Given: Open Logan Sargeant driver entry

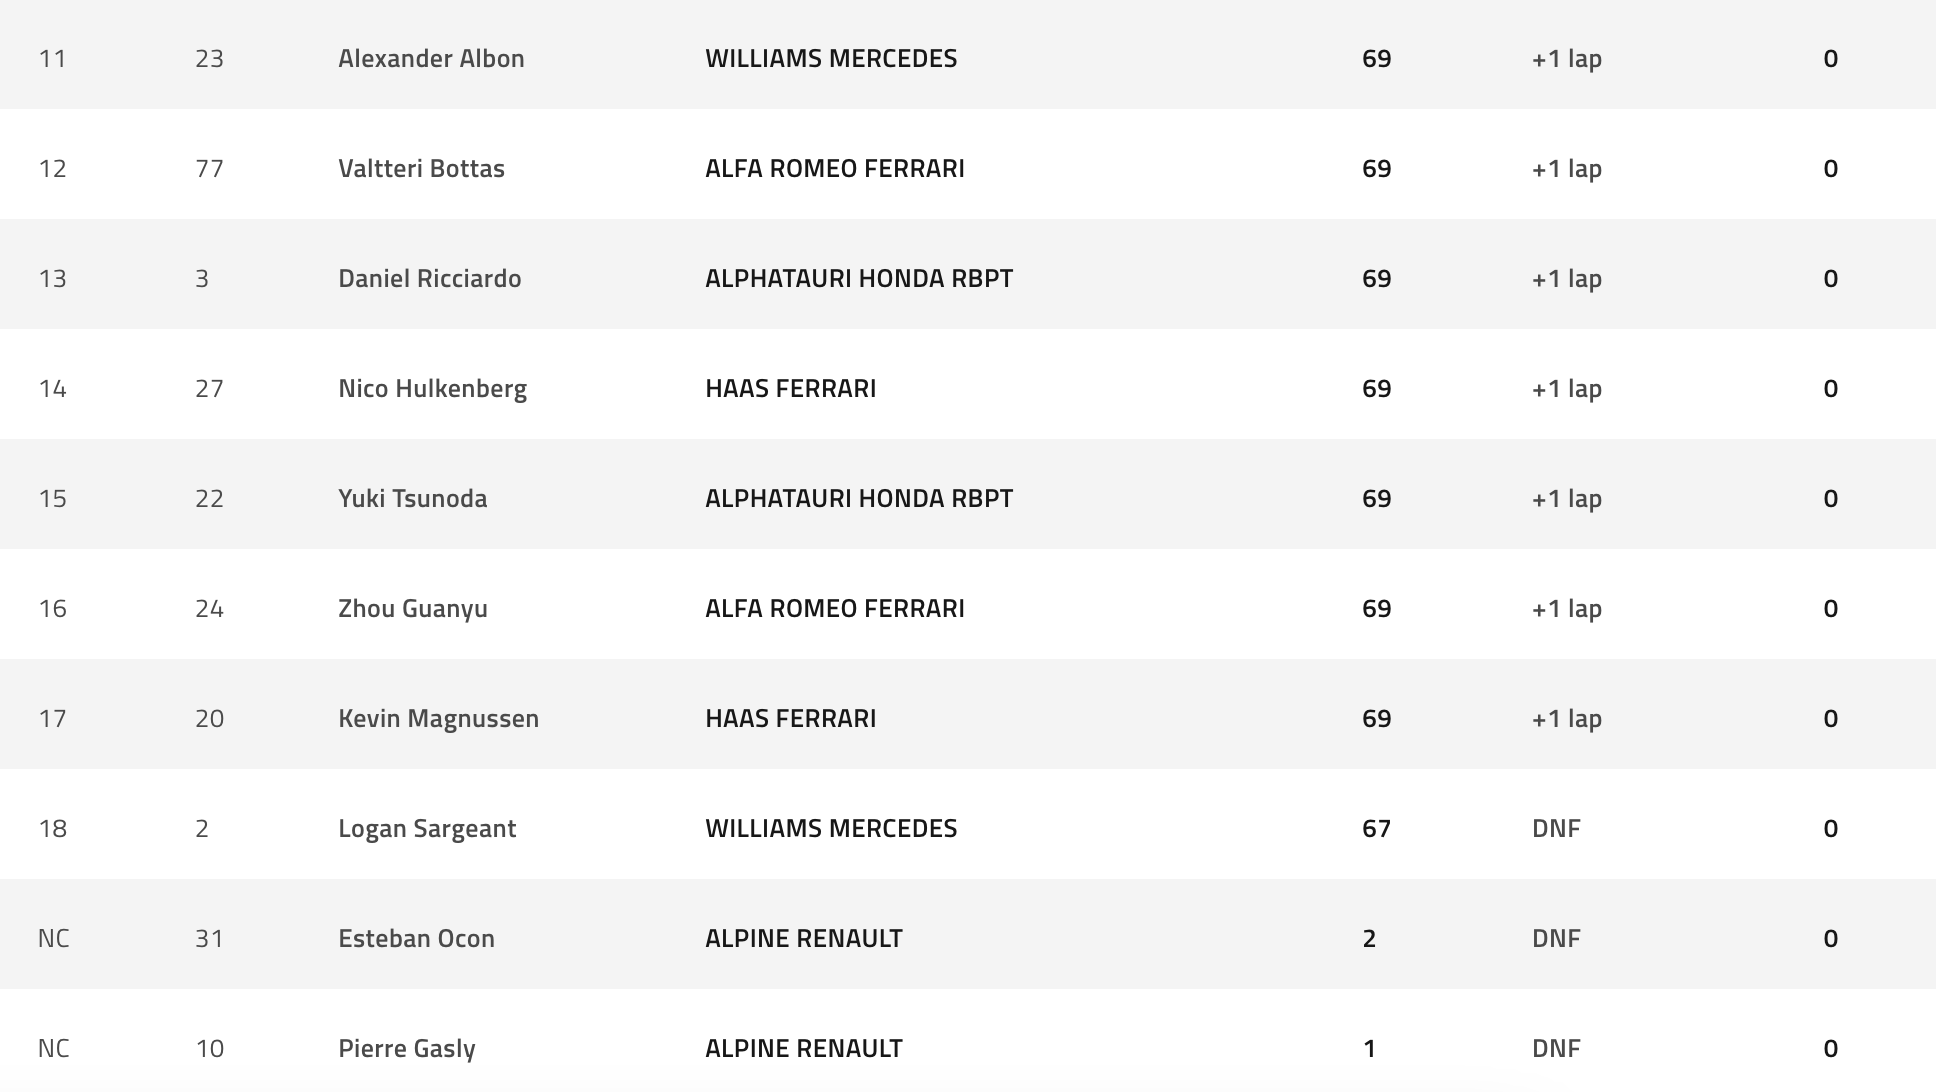Looking at the screenshot, I should pos(427,828).
